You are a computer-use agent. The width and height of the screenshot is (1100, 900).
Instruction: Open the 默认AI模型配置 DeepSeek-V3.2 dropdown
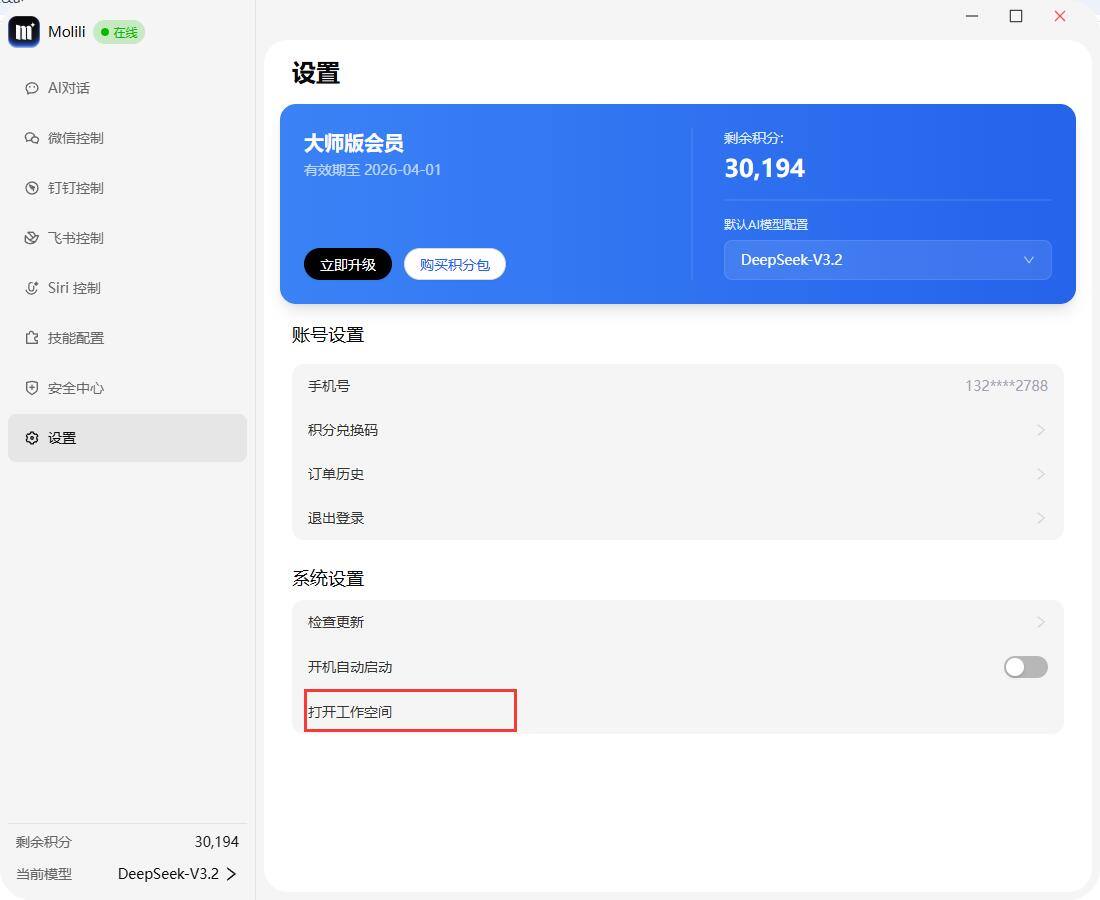(x=886, y=260)
